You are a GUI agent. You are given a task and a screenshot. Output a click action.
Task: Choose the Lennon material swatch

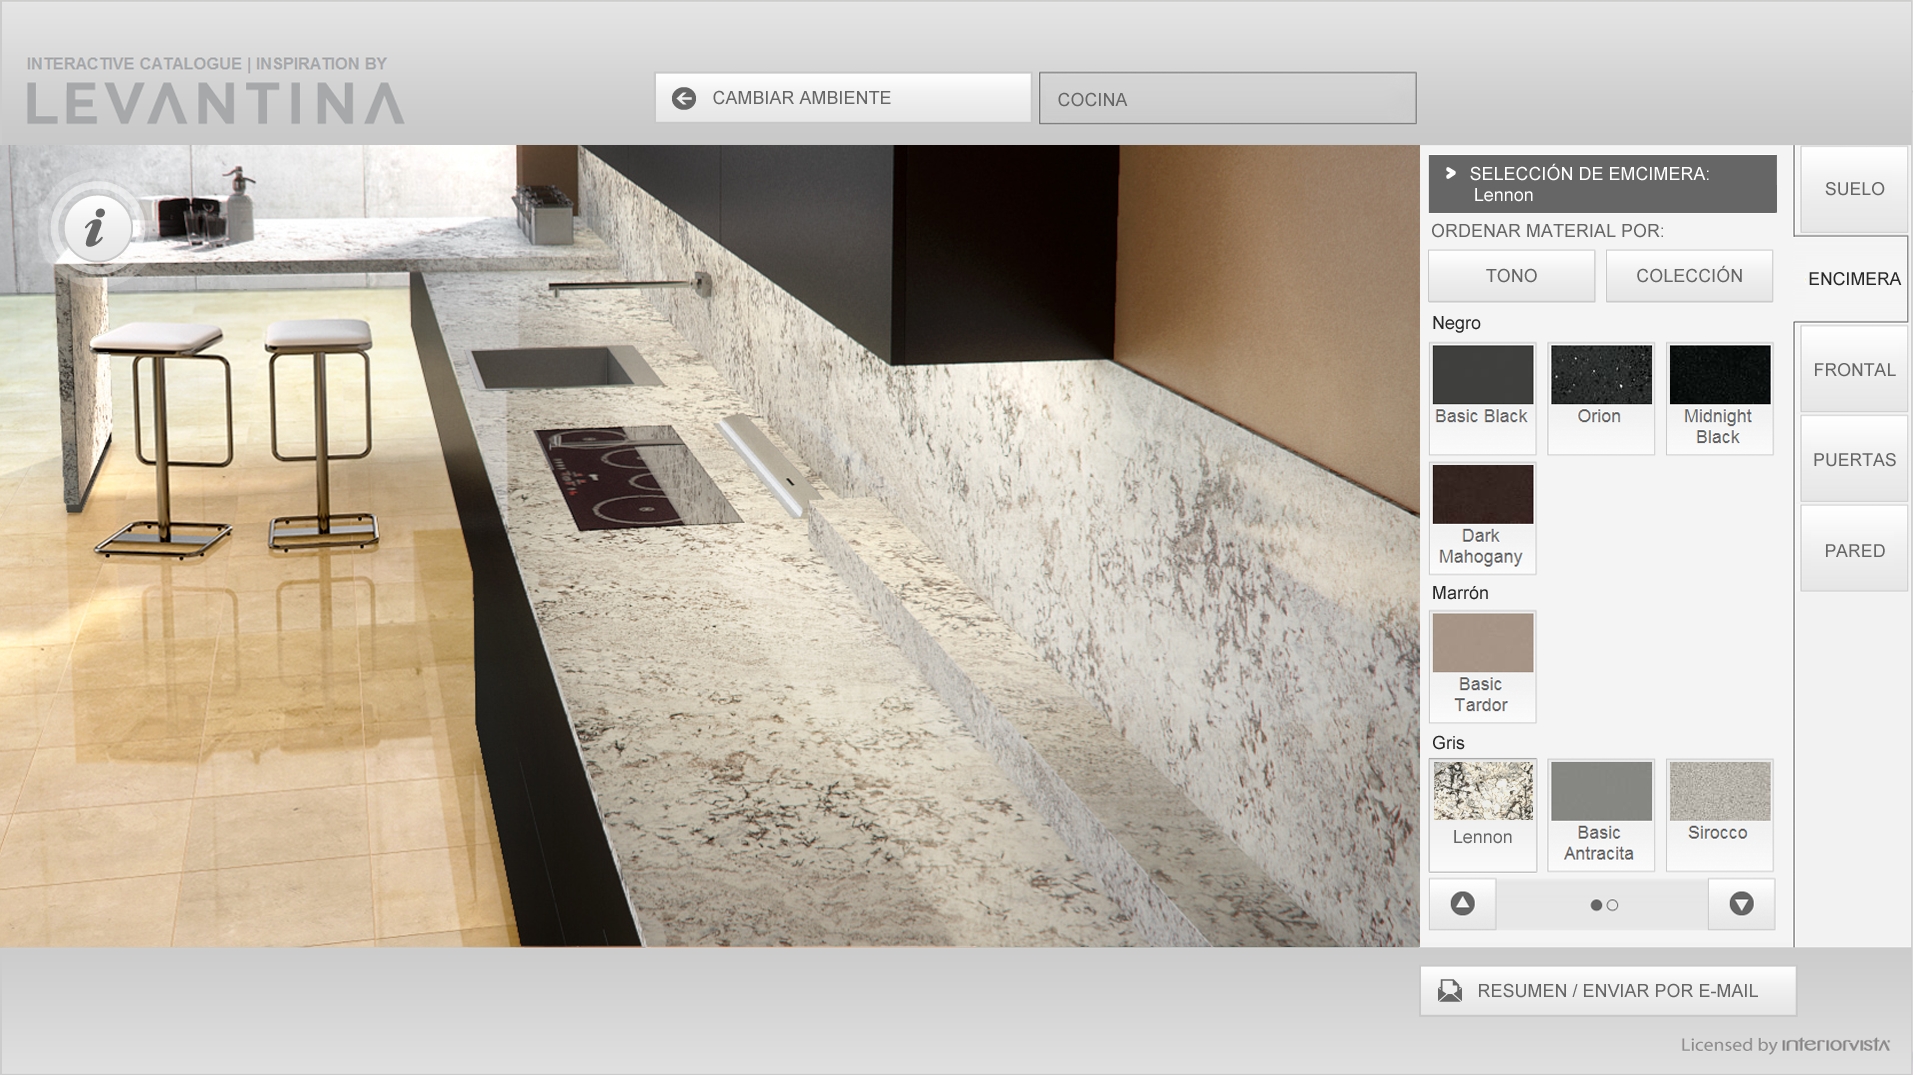(1482, 815)
